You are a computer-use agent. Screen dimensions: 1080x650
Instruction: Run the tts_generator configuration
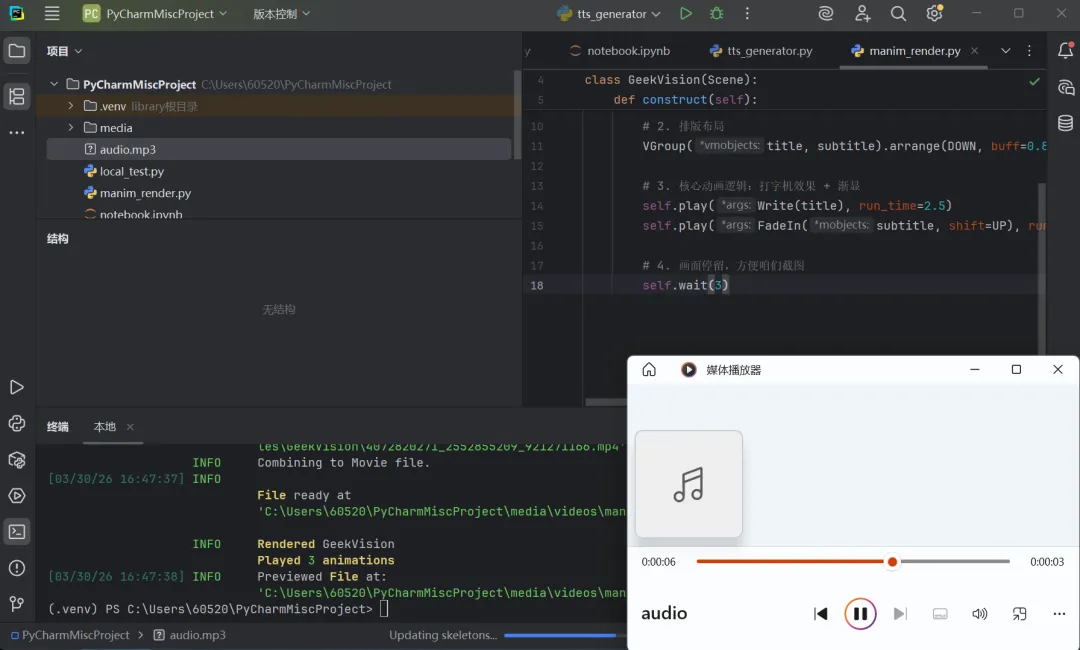[x=685, y=13]
